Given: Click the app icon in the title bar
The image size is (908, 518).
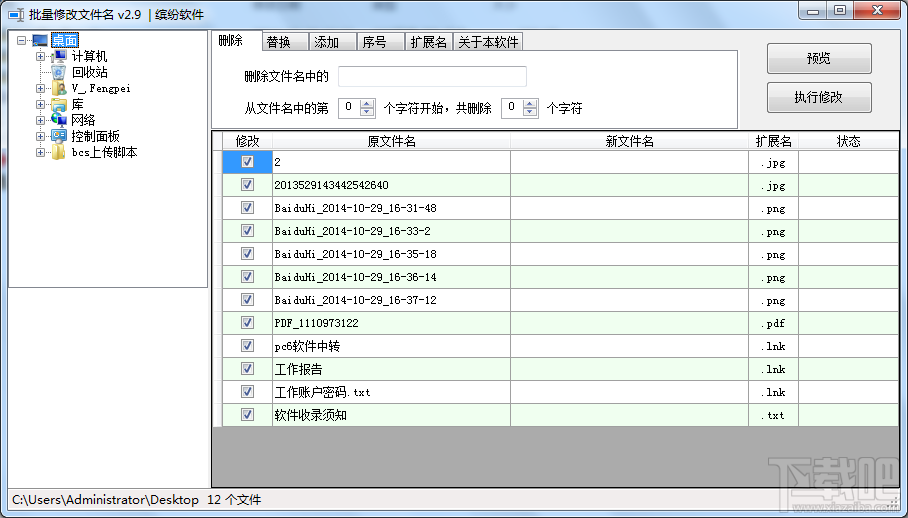Looking at the screenshot, I should (x=16, y=14).
